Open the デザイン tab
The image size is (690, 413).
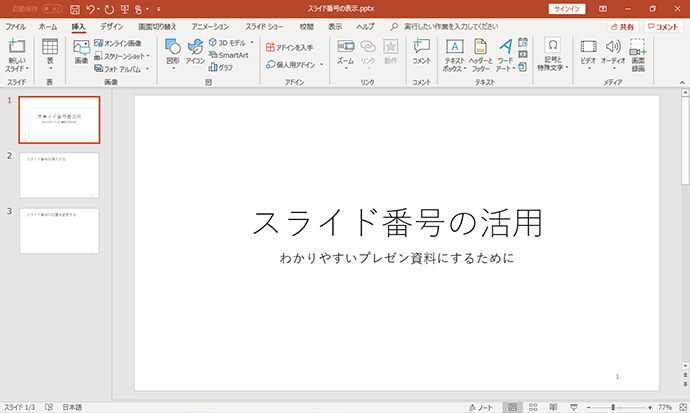tap(111, 27)
